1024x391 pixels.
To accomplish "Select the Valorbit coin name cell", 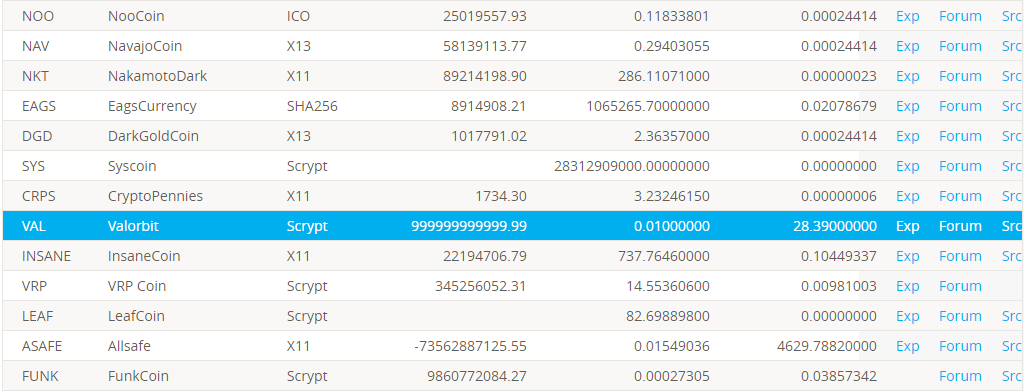I will (133, 227).
